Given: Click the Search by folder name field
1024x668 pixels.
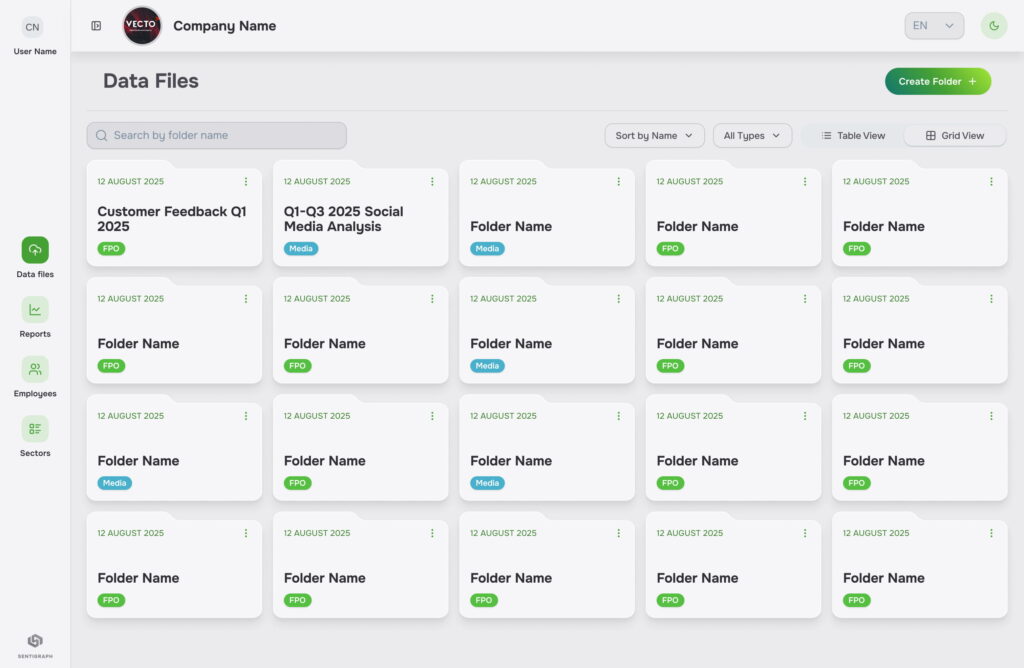Looking at the screenshot, I should [217, 136].
